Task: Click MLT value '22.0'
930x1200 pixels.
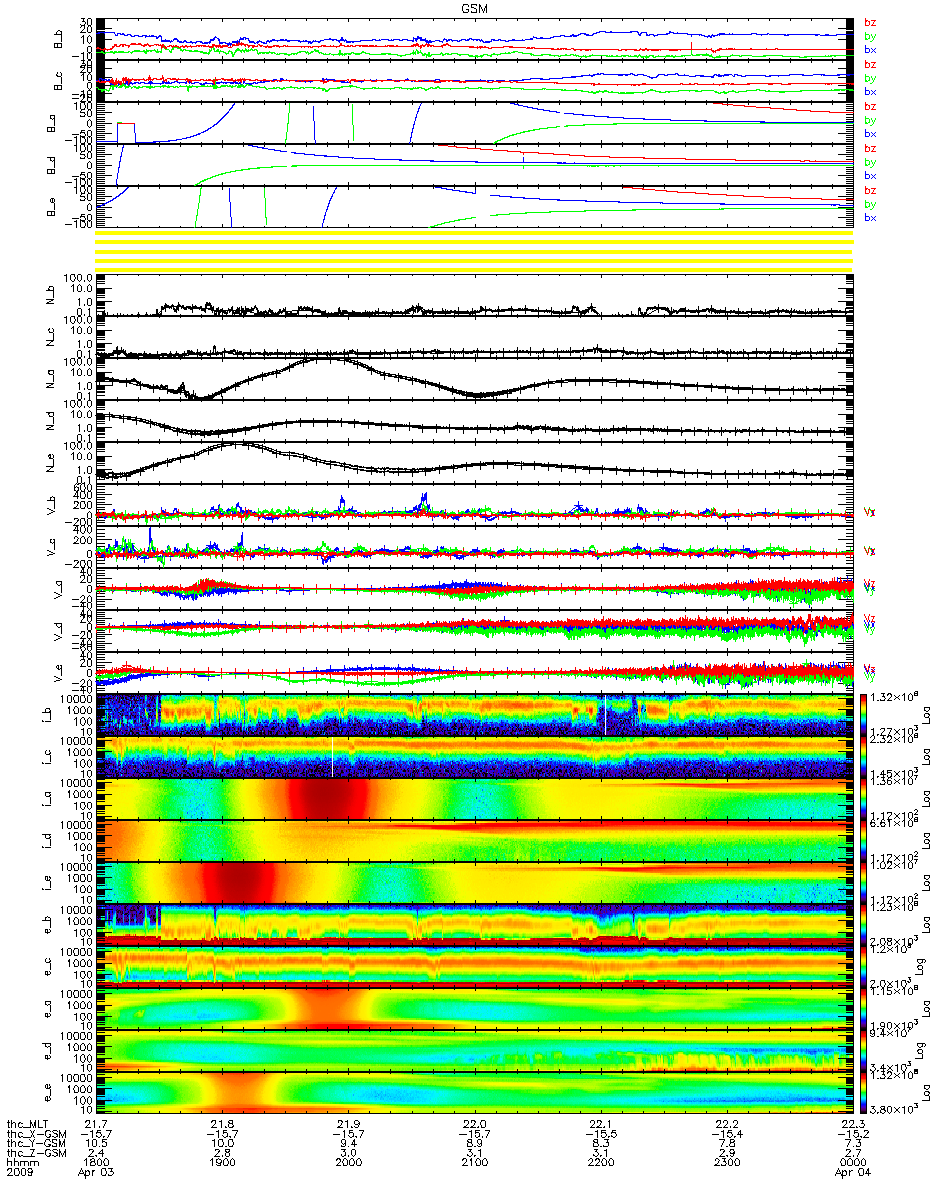Action: point(475,1124)
